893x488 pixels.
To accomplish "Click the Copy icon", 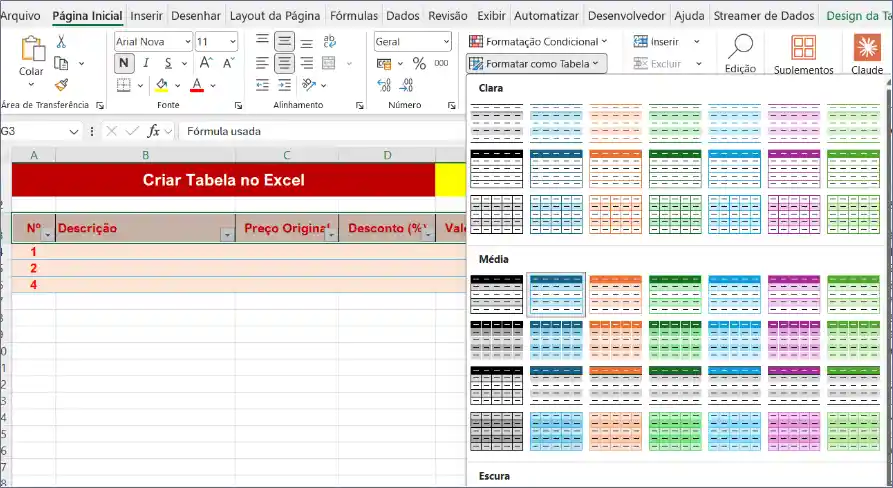I will [x=61, y=63].
